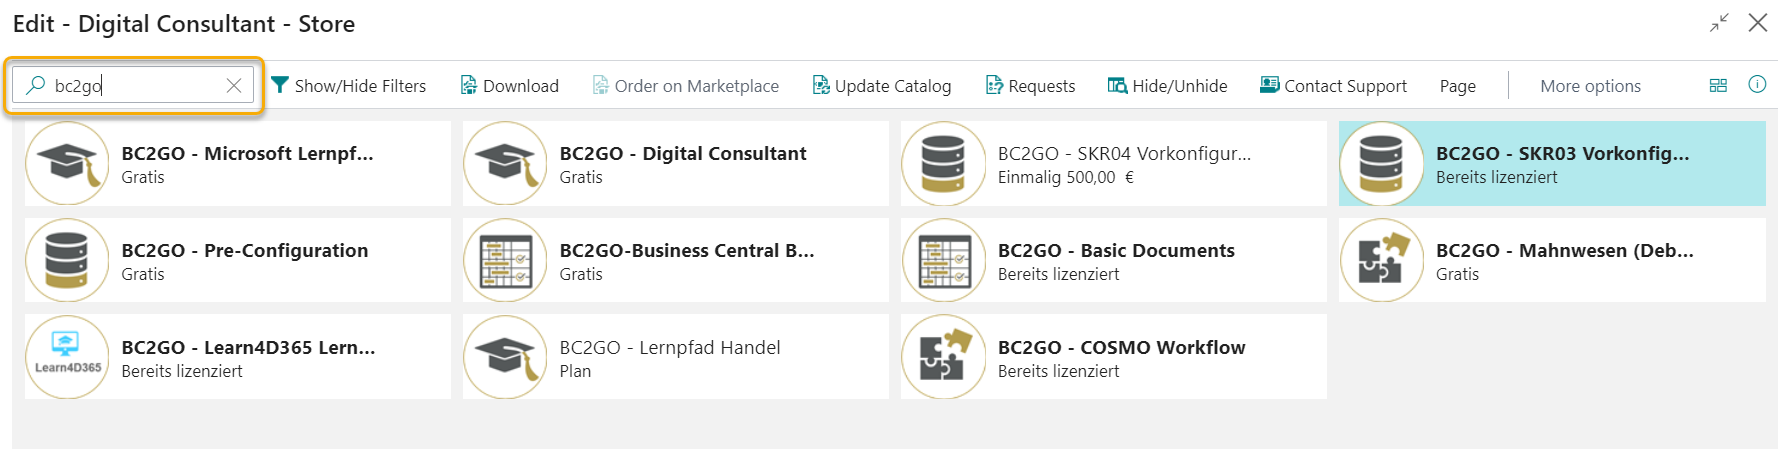Image resolution: width=1782 pixels, height=449 pixels.
Task: Click the SKR04 database icon
Action: (943, 163)
